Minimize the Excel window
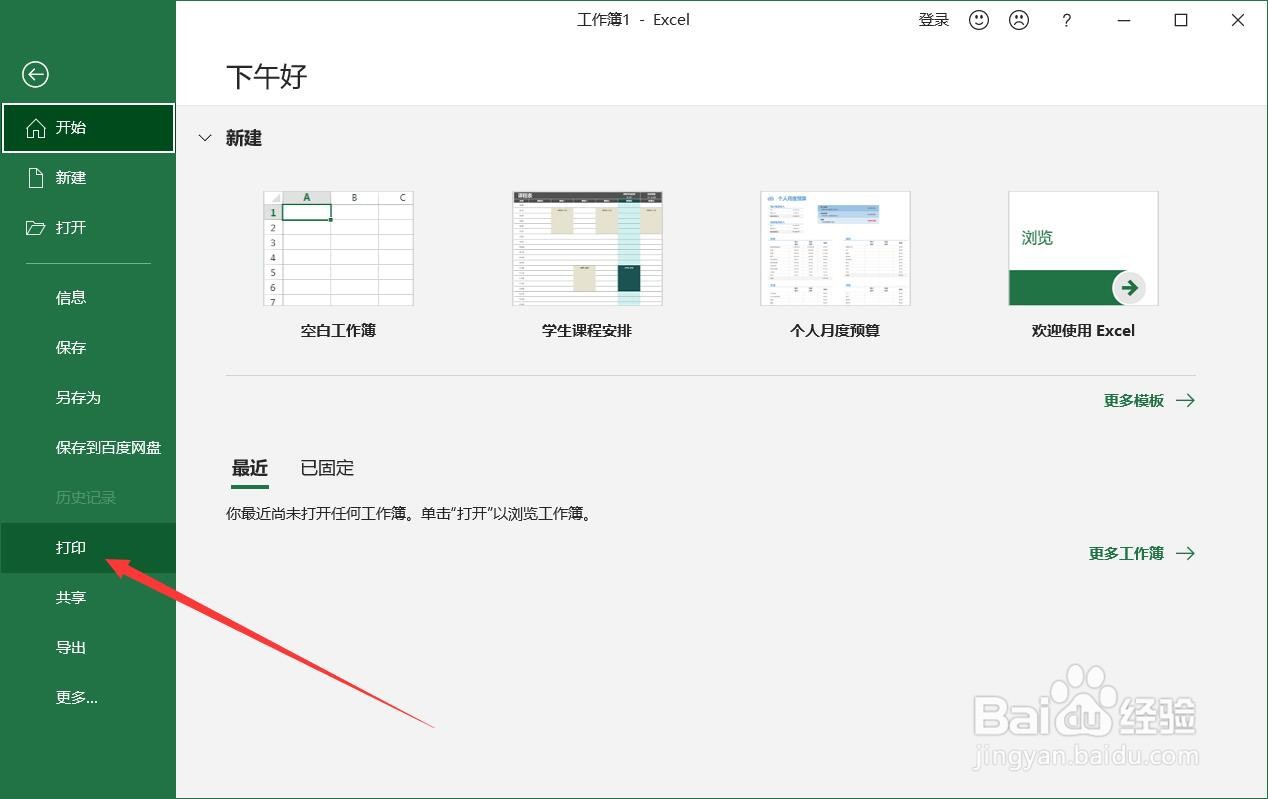Image resolution: width=1268 pixels, height=799 pixels. tap(1124, 20)
